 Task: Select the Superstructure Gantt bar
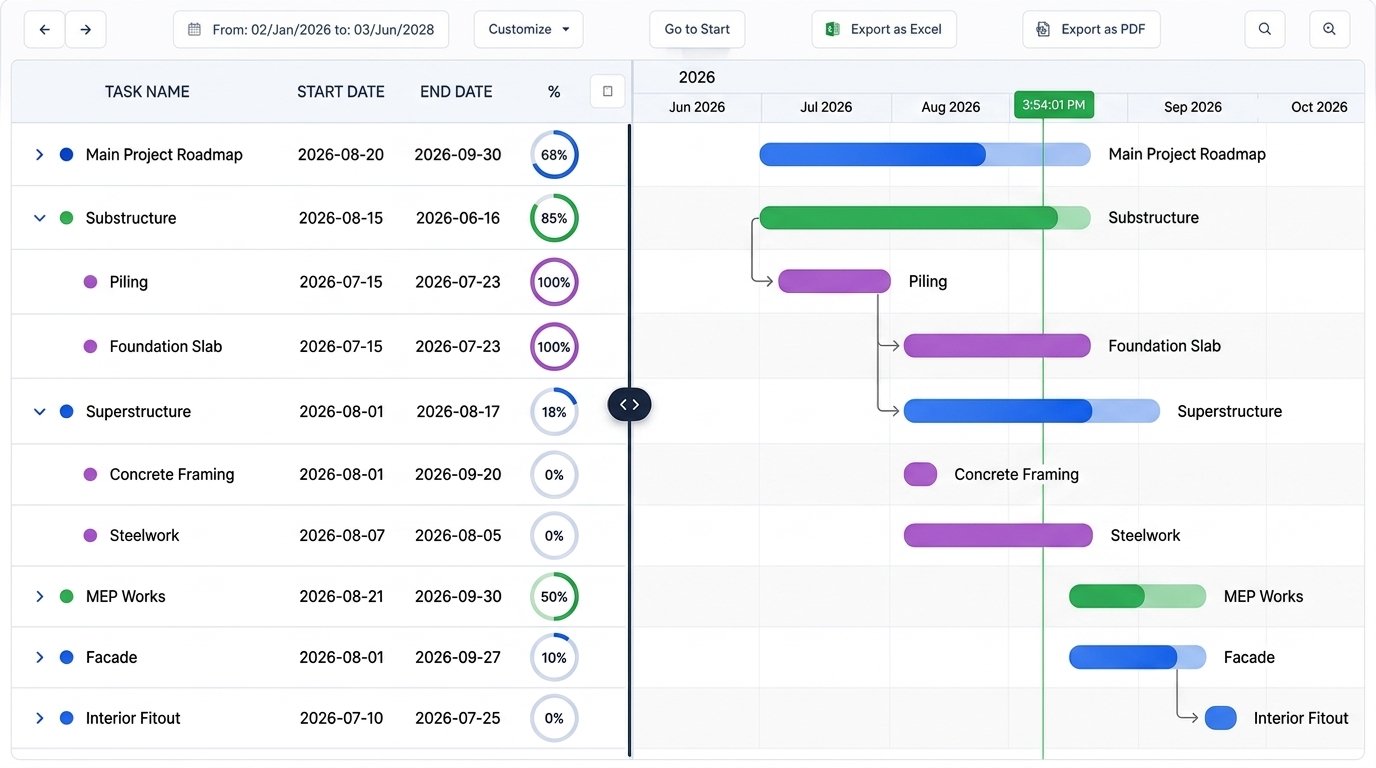(1031, 411)
